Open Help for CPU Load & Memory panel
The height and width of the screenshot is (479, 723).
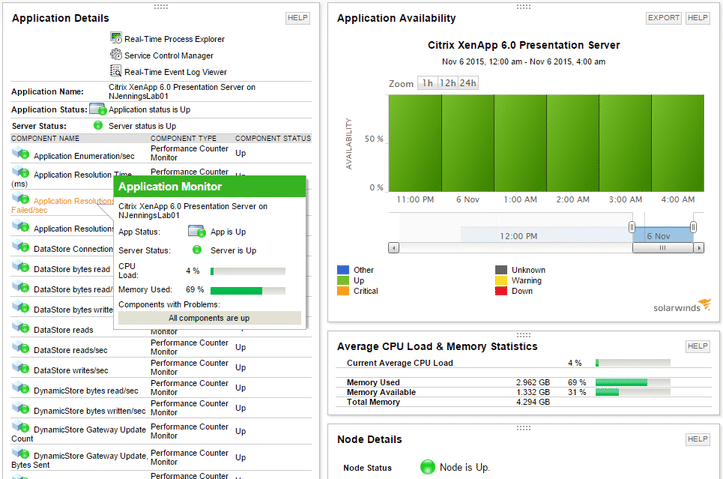click(x=697, y=346)
